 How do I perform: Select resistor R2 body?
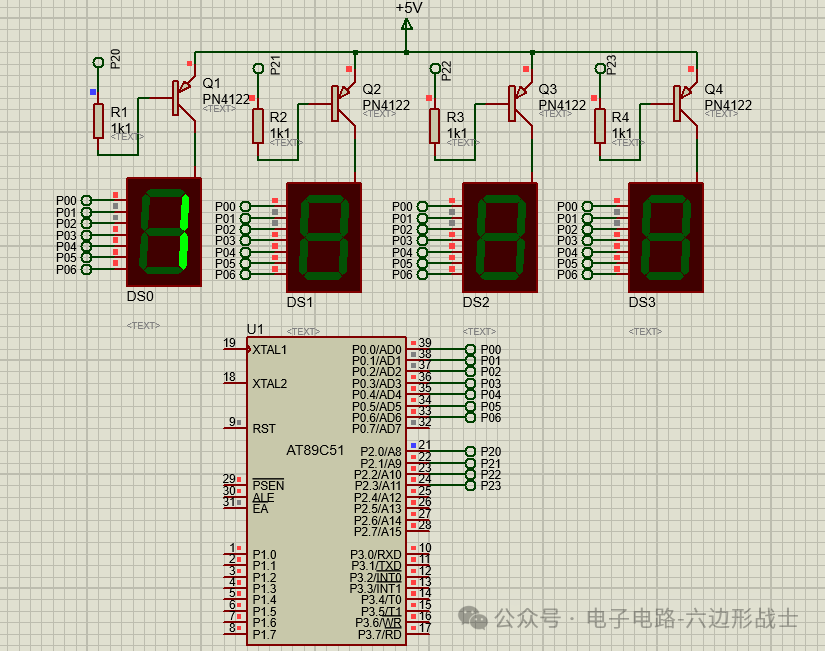258,126
